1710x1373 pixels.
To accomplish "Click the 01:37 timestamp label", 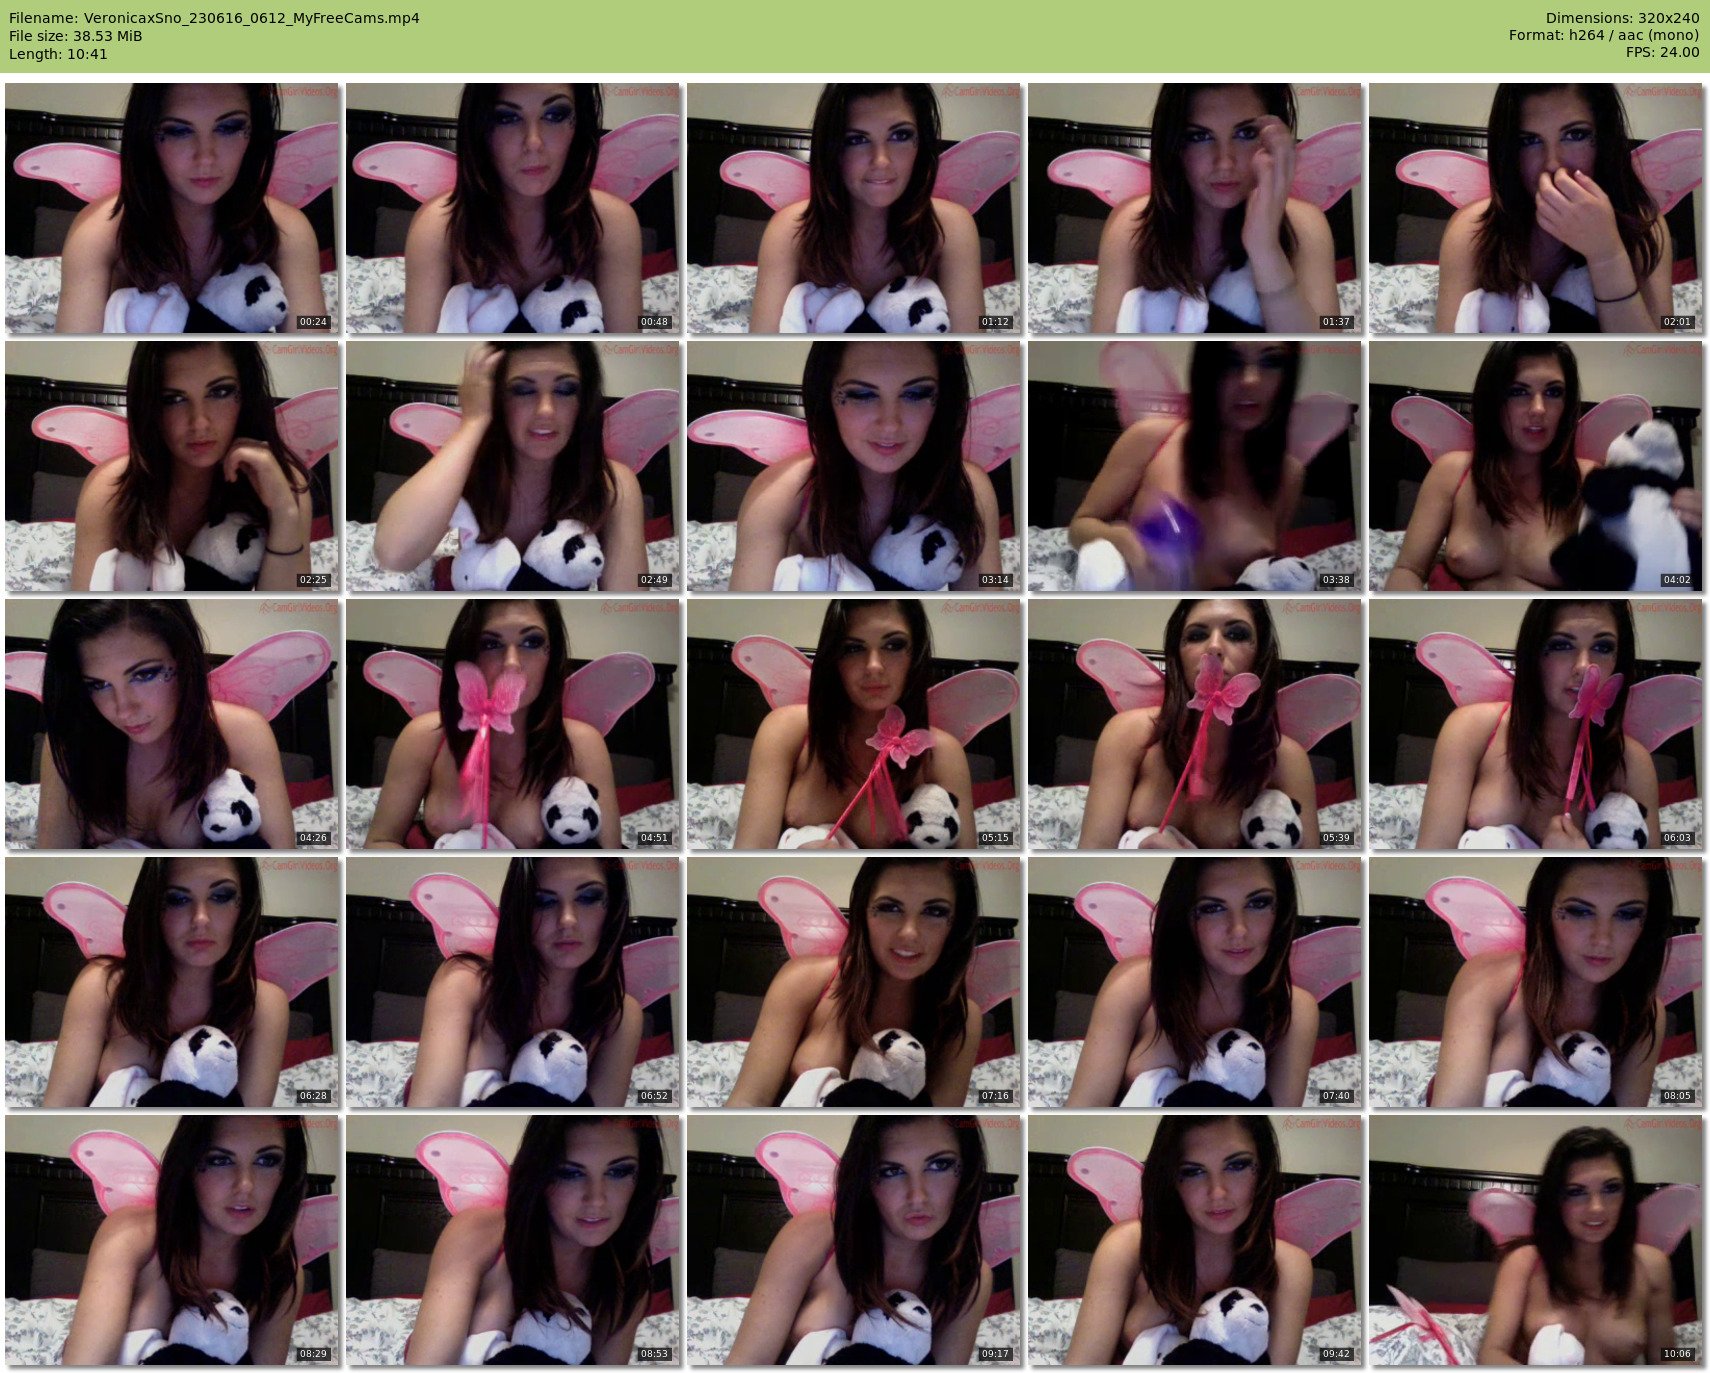I will tap(1335, 322).
